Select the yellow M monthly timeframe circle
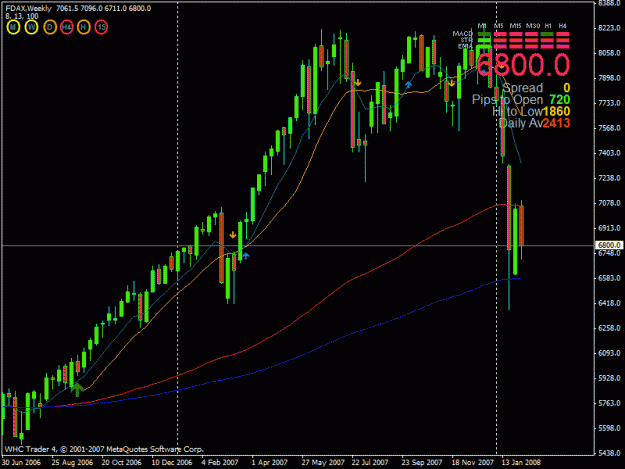This screenshot has height=469, width=625. pyautogui.click(x=13, y=27)
